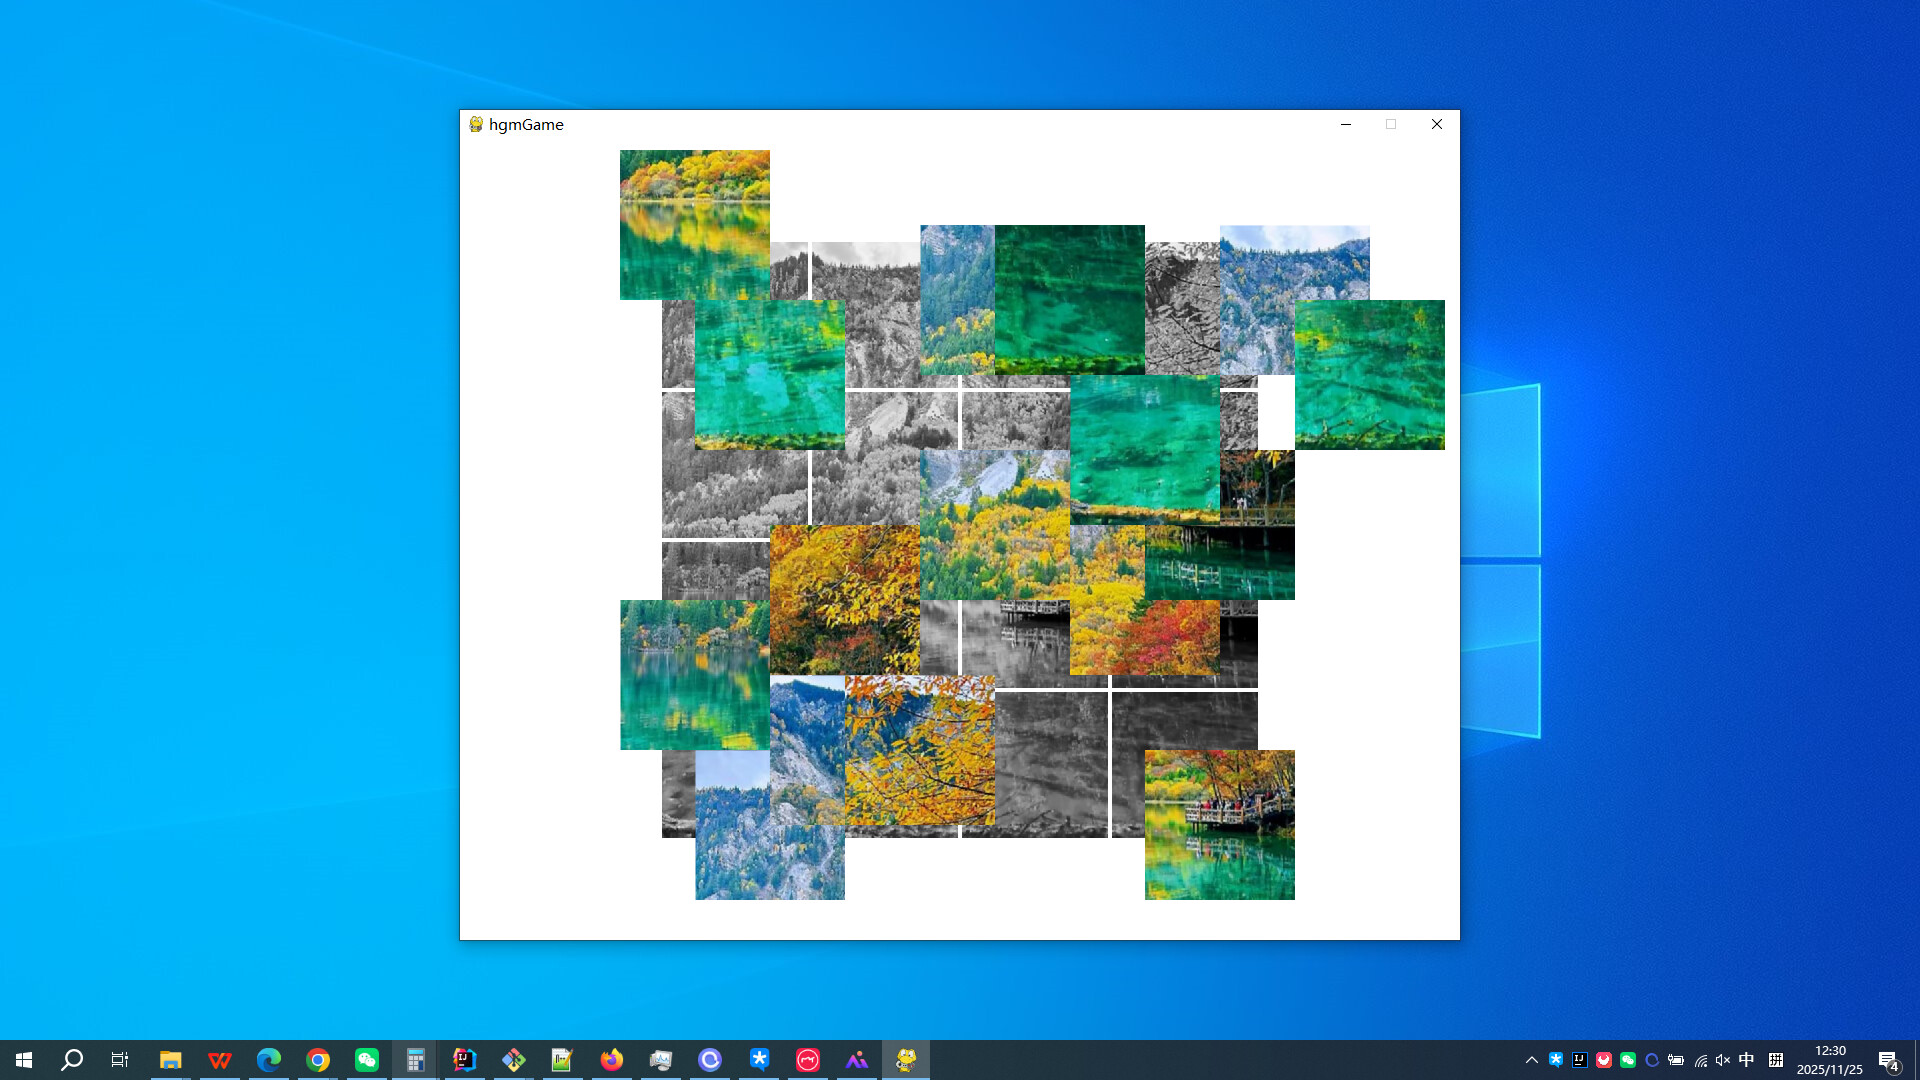Open Windows Search

70,1059
